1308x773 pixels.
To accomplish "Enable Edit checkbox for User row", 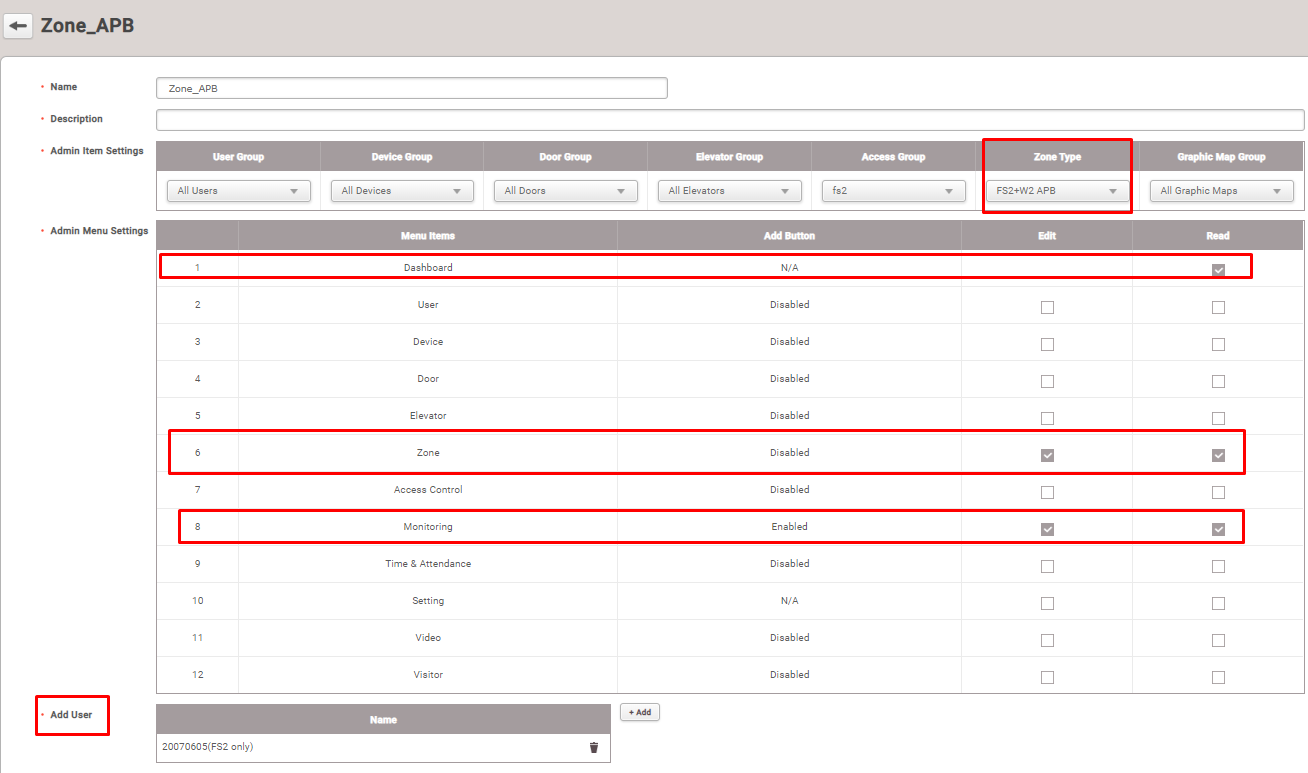I will click(x=1047, y=308).
